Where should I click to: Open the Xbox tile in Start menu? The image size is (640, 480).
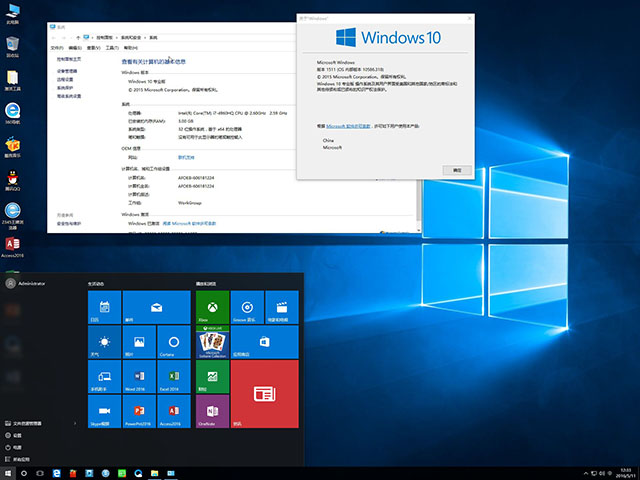tap(210, 306)
